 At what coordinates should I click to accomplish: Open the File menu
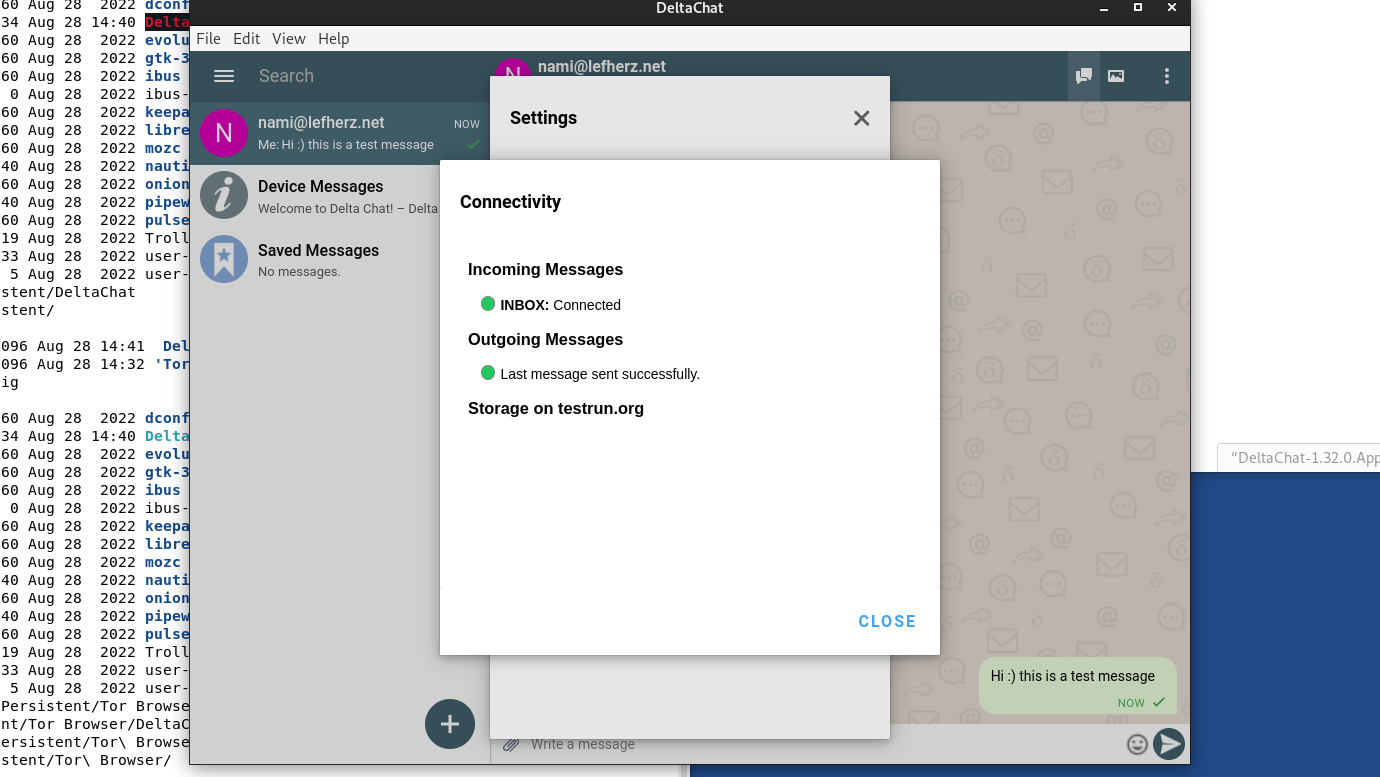pos(208,39)
